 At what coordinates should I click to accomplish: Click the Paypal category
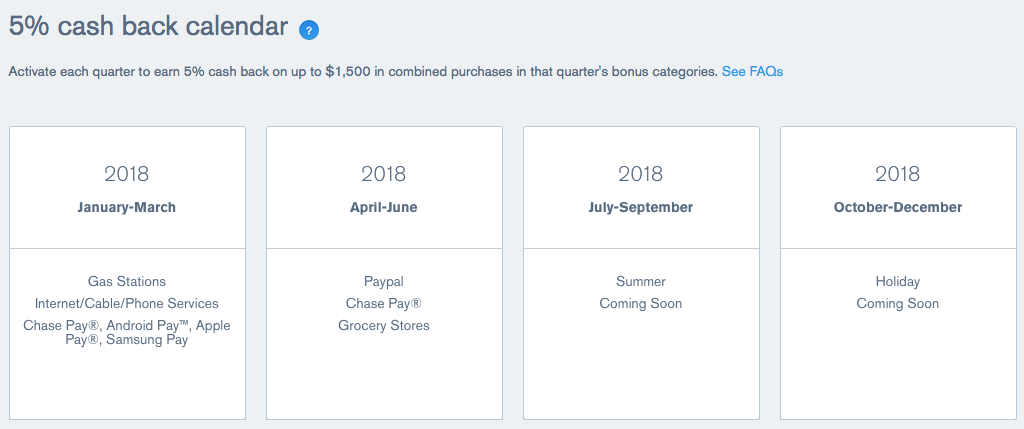384,281
